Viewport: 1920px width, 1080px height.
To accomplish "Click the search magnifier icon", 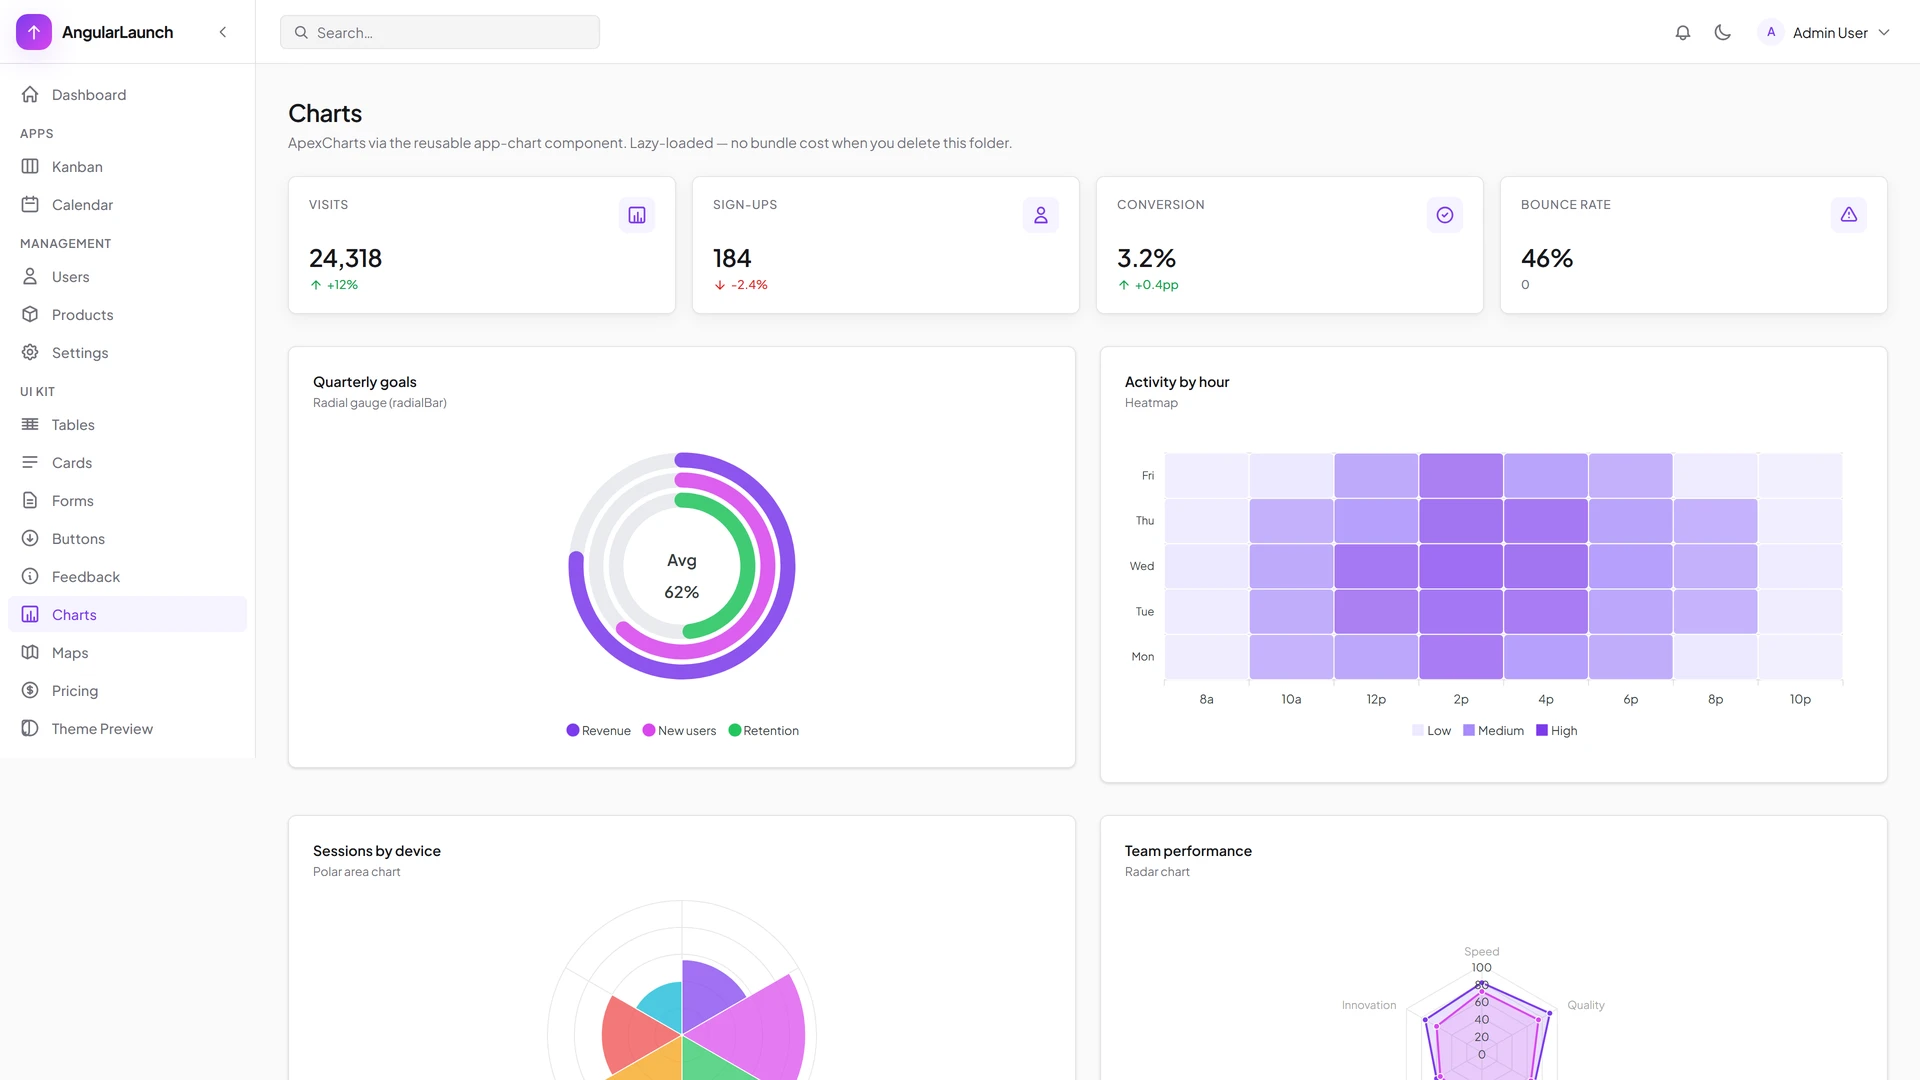I will pos(301,32).
